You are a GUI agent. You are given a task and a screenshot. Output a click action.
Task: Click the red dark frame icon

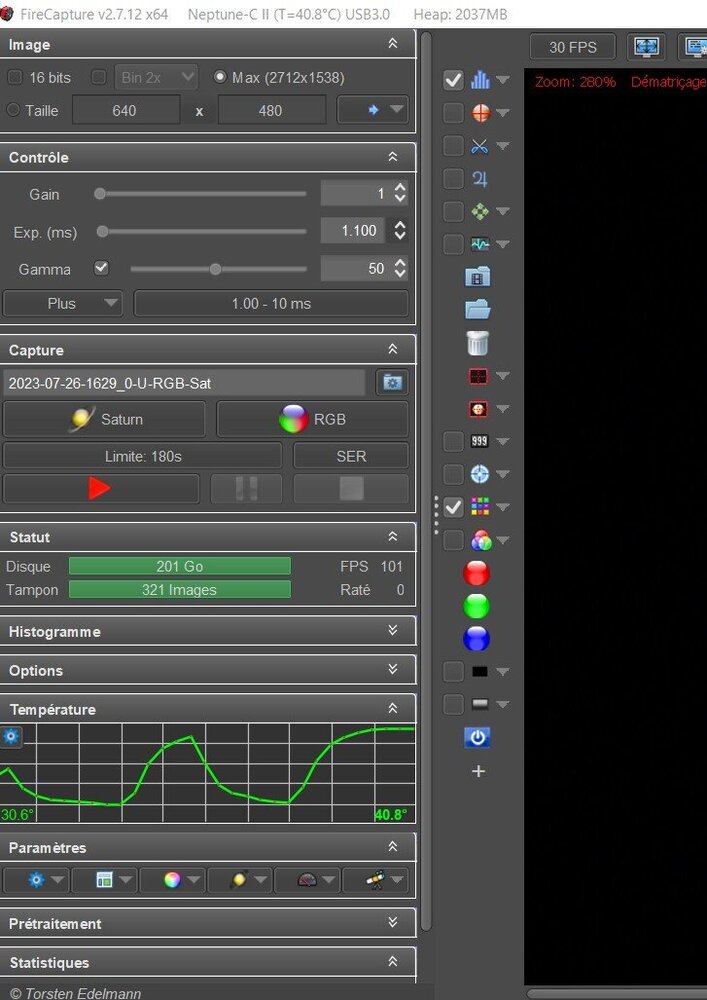point(478,376)
